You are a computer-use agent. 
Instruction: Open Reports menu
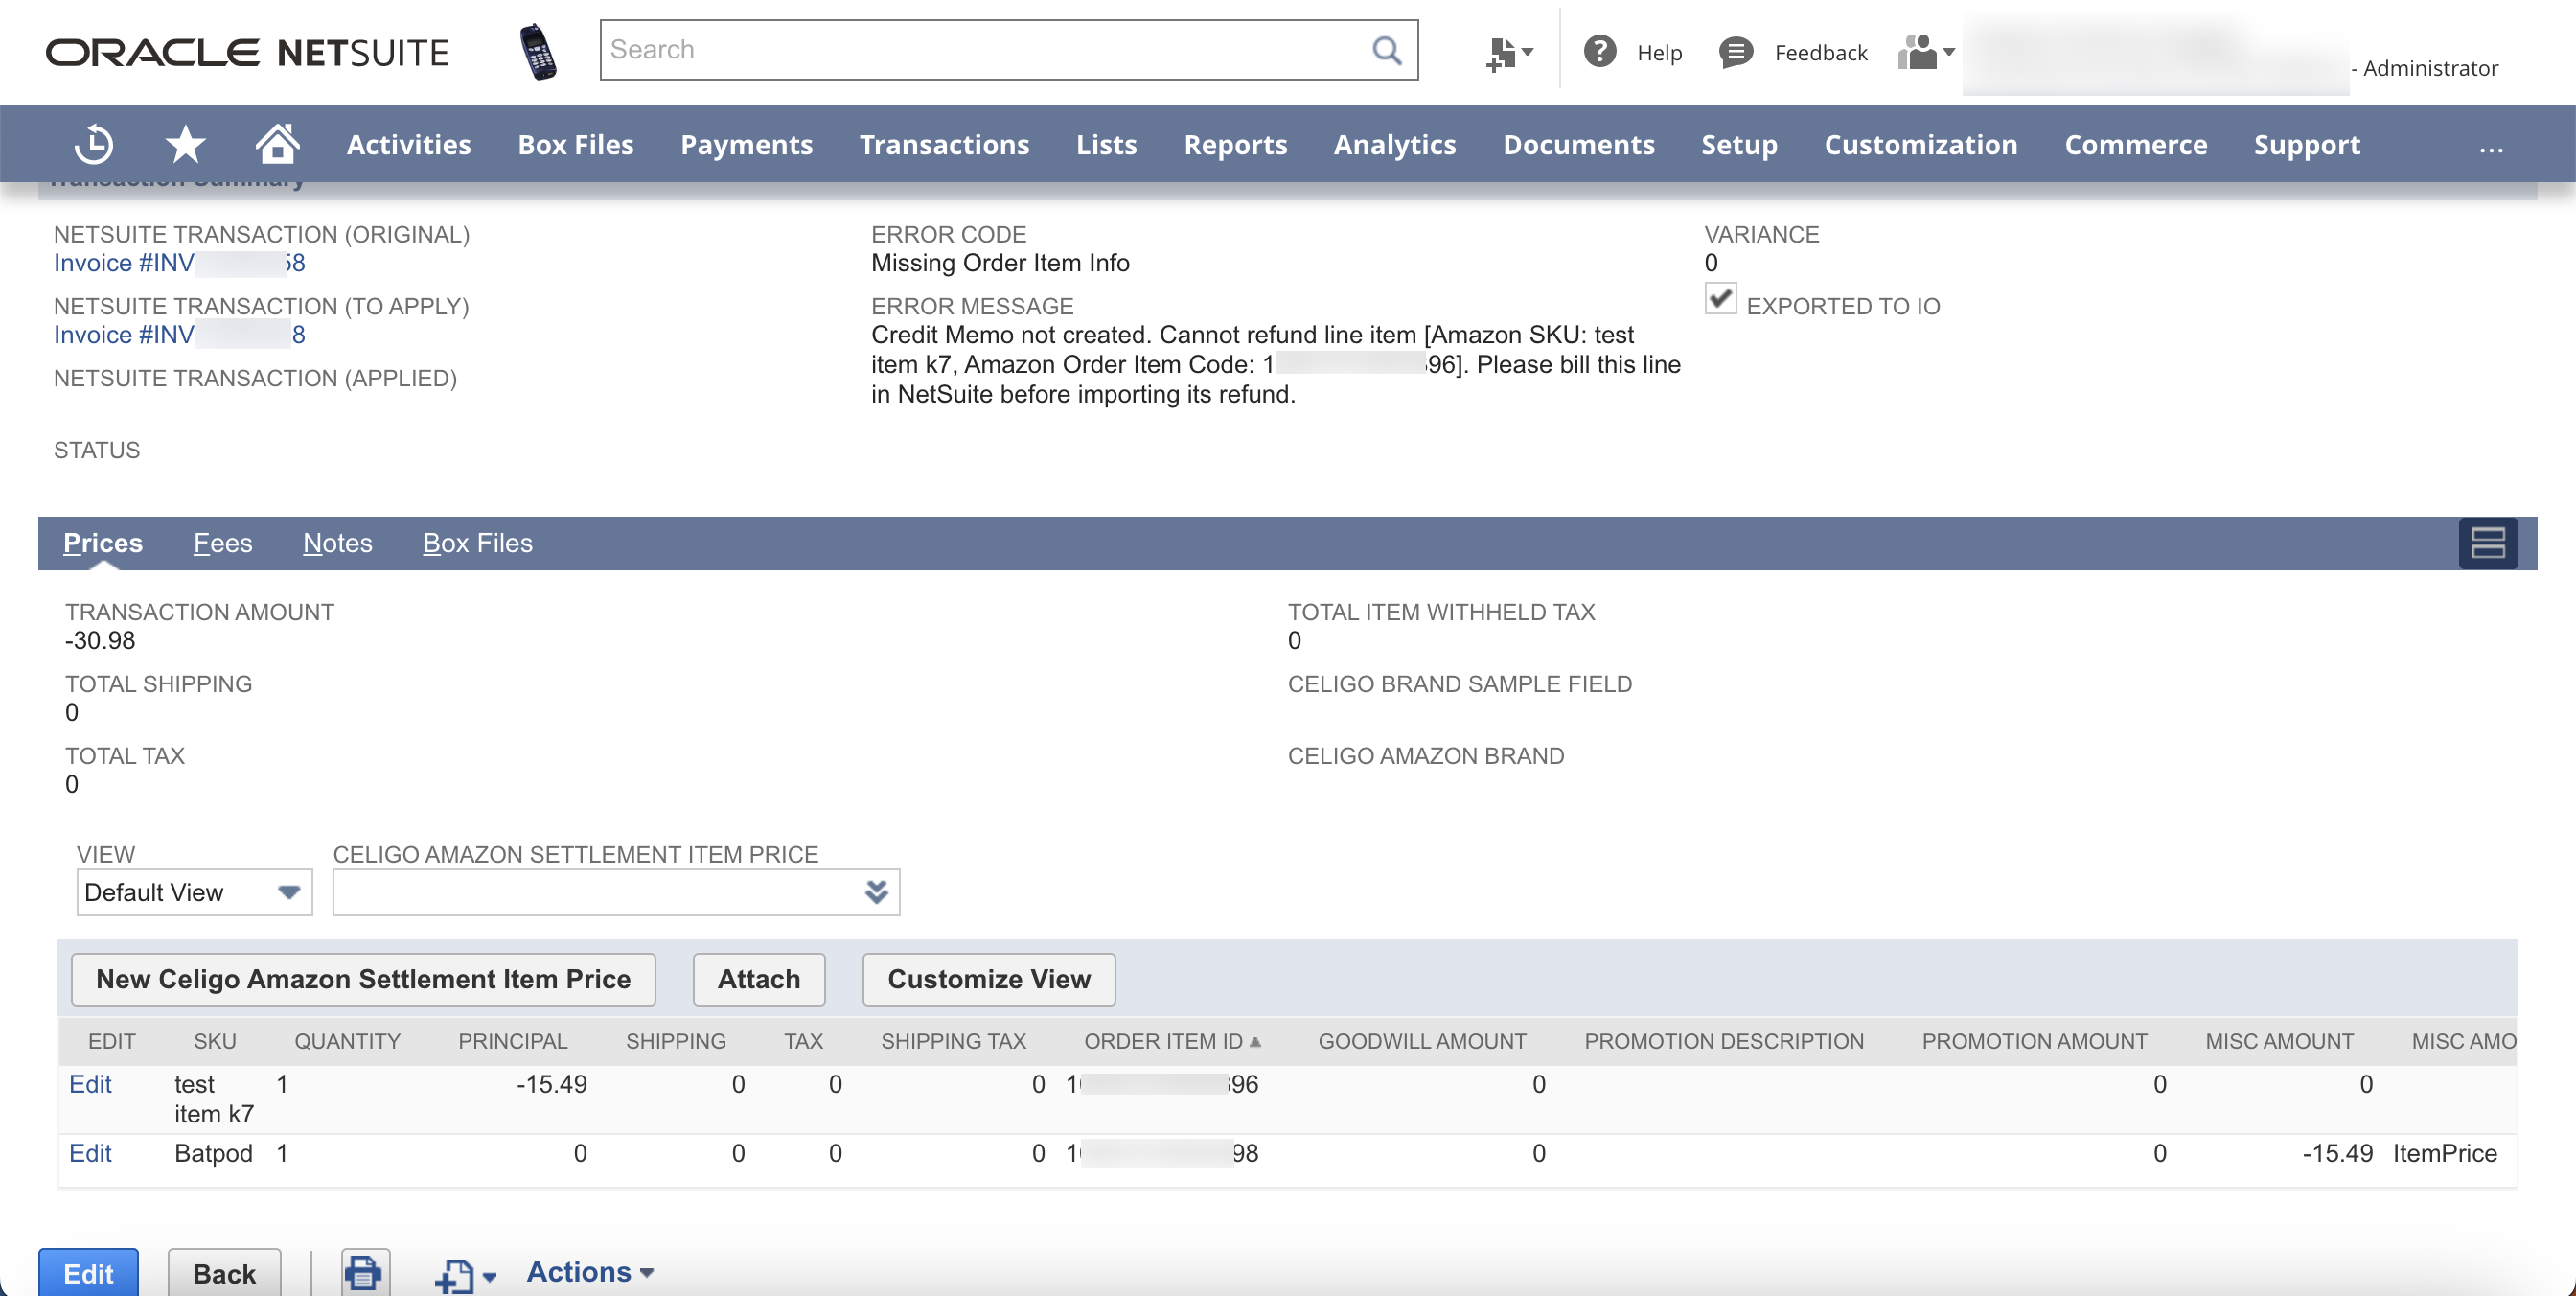point(1235,145)
